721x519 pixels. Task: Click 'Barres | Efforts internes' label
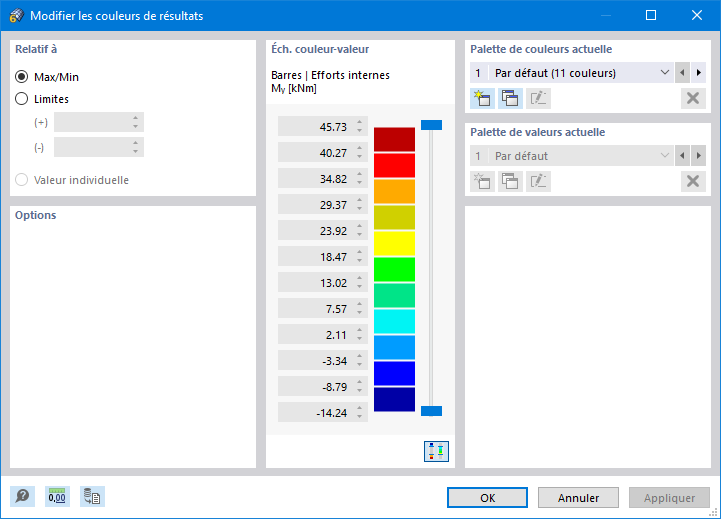330,75
